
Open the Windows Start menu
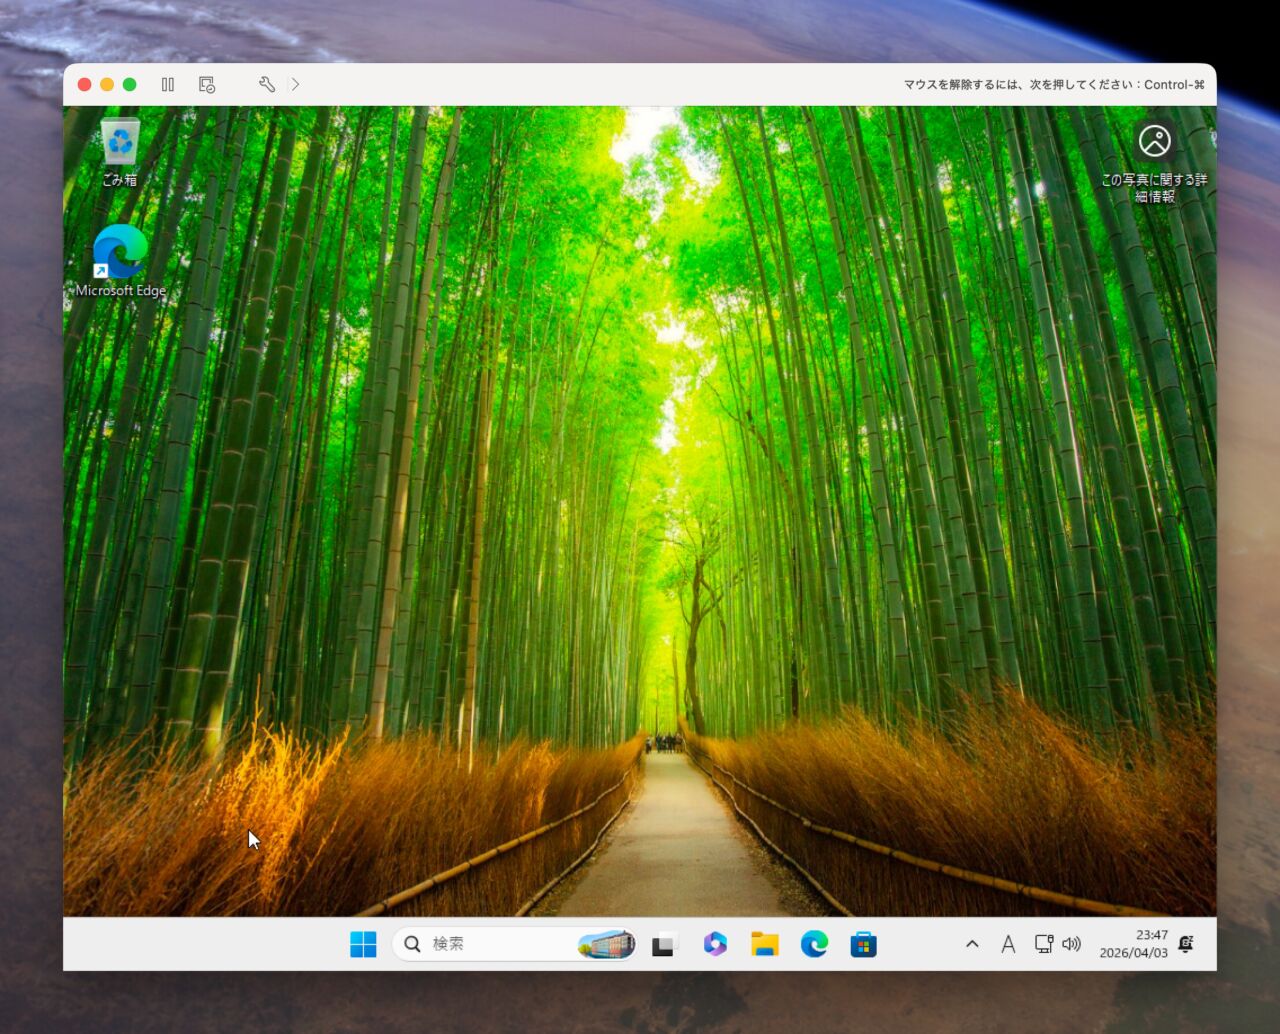(x=363, y=944)
